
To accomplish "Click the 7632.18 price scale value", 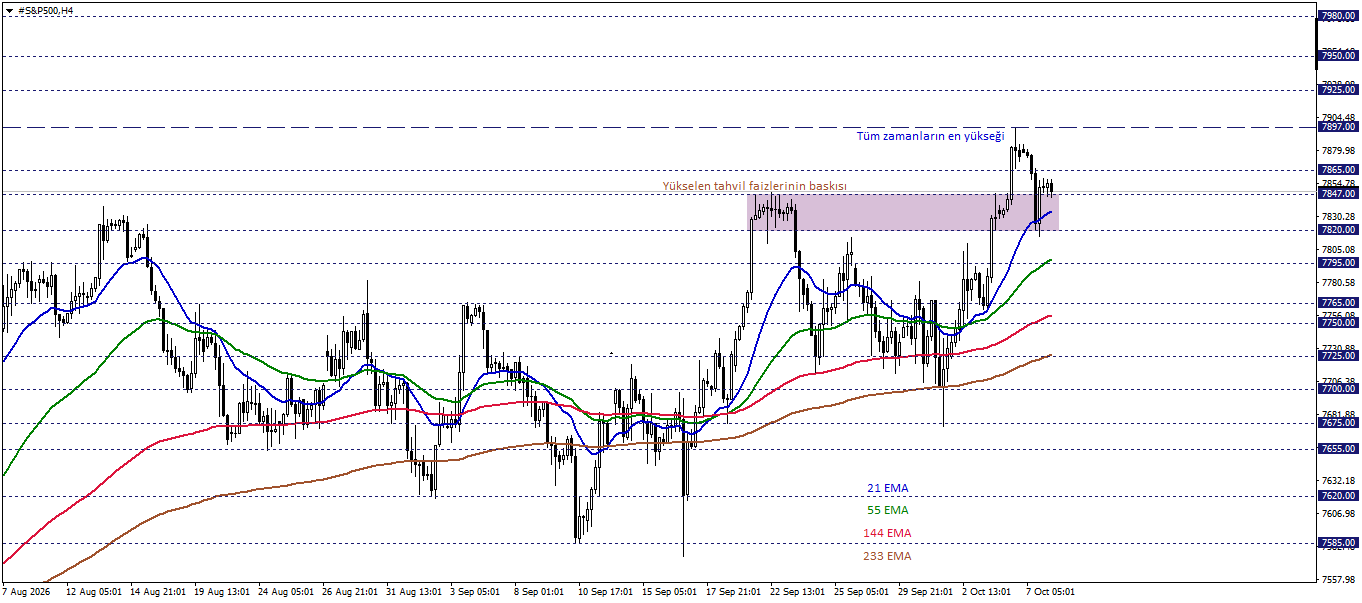I will [1338, 479].
